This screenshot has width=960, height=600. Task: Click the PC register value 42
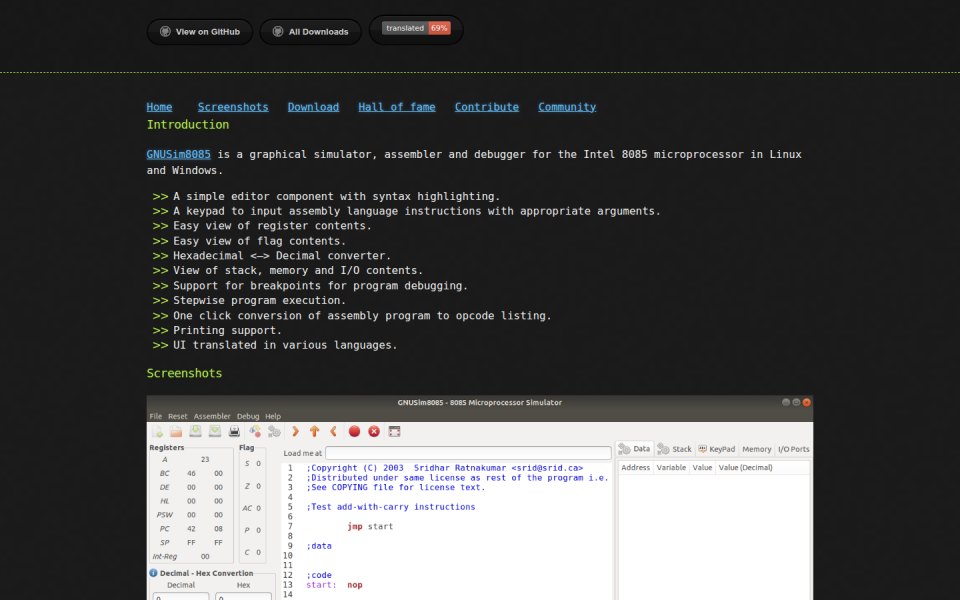(x=192, y=528)
